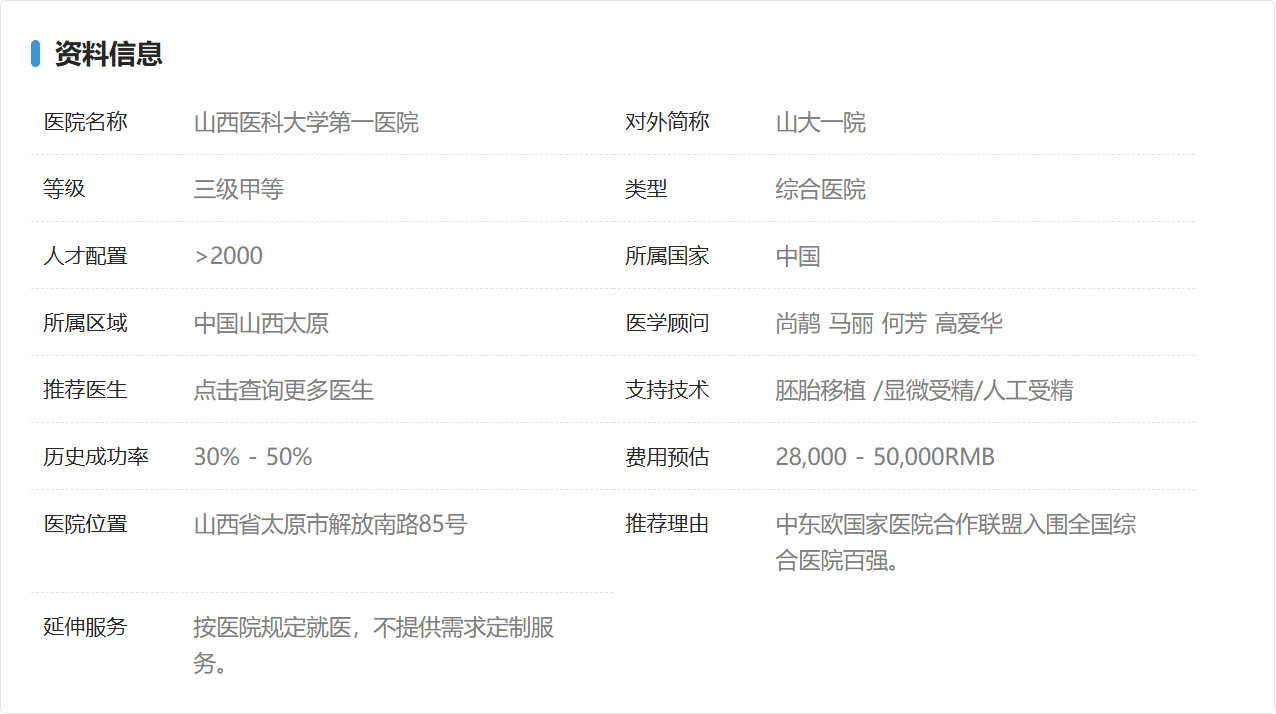
Task: Select the 医学顾问 label
Action: (x=668, y=323)
